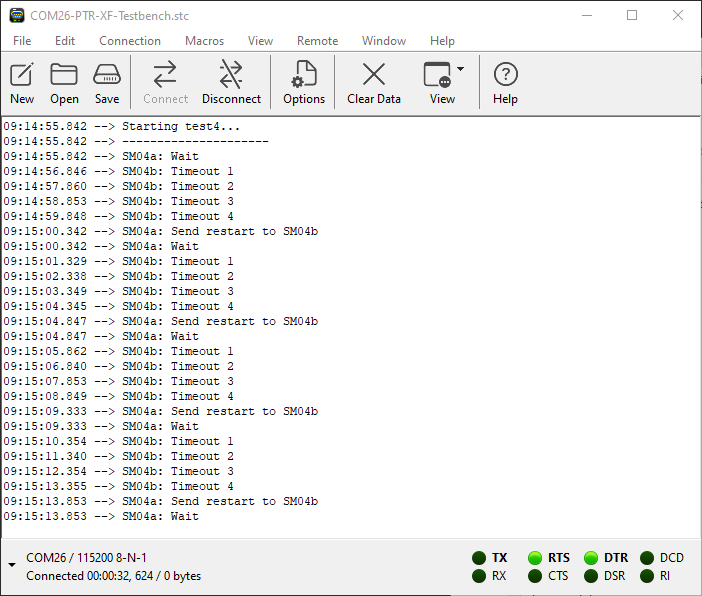Click the TX status LED
The height and width of the screenshot is (596, 702).
479,558
